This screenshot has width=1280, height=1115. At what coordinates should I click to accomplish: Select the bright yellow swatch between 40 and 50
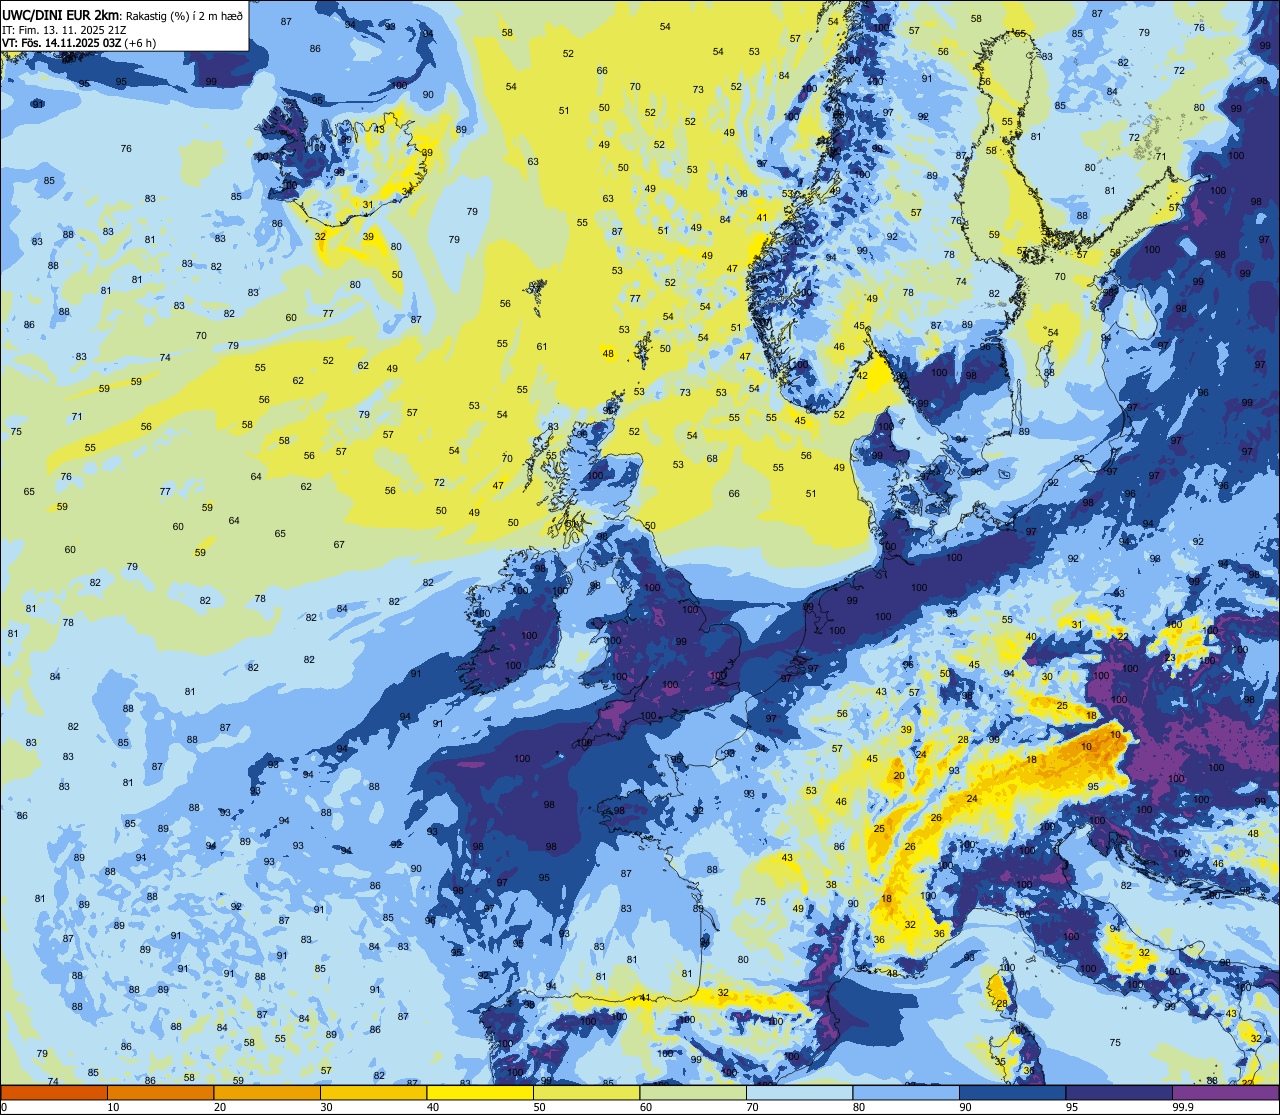pyautogui.click(x=480, y=1092)
